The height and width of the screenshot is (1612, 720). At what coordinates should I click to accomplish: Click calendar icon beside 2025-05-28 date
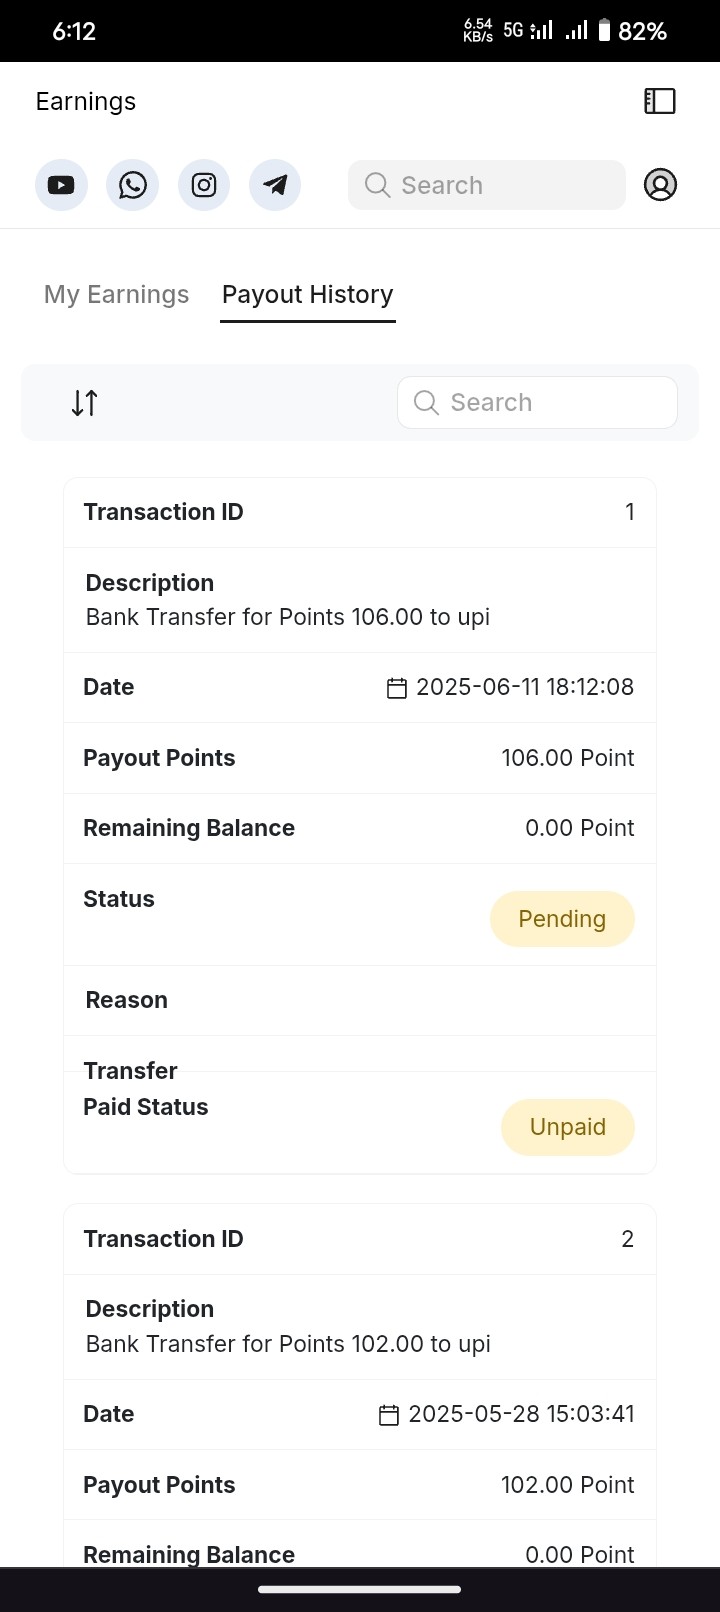point(389,1415)
